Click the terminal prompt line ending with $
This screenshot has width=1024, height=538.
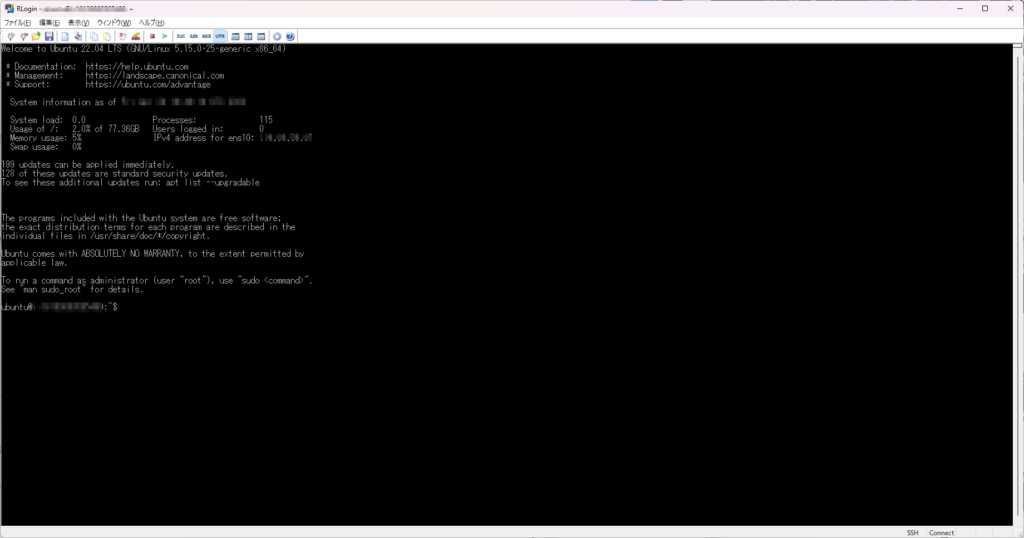[59, 307]
